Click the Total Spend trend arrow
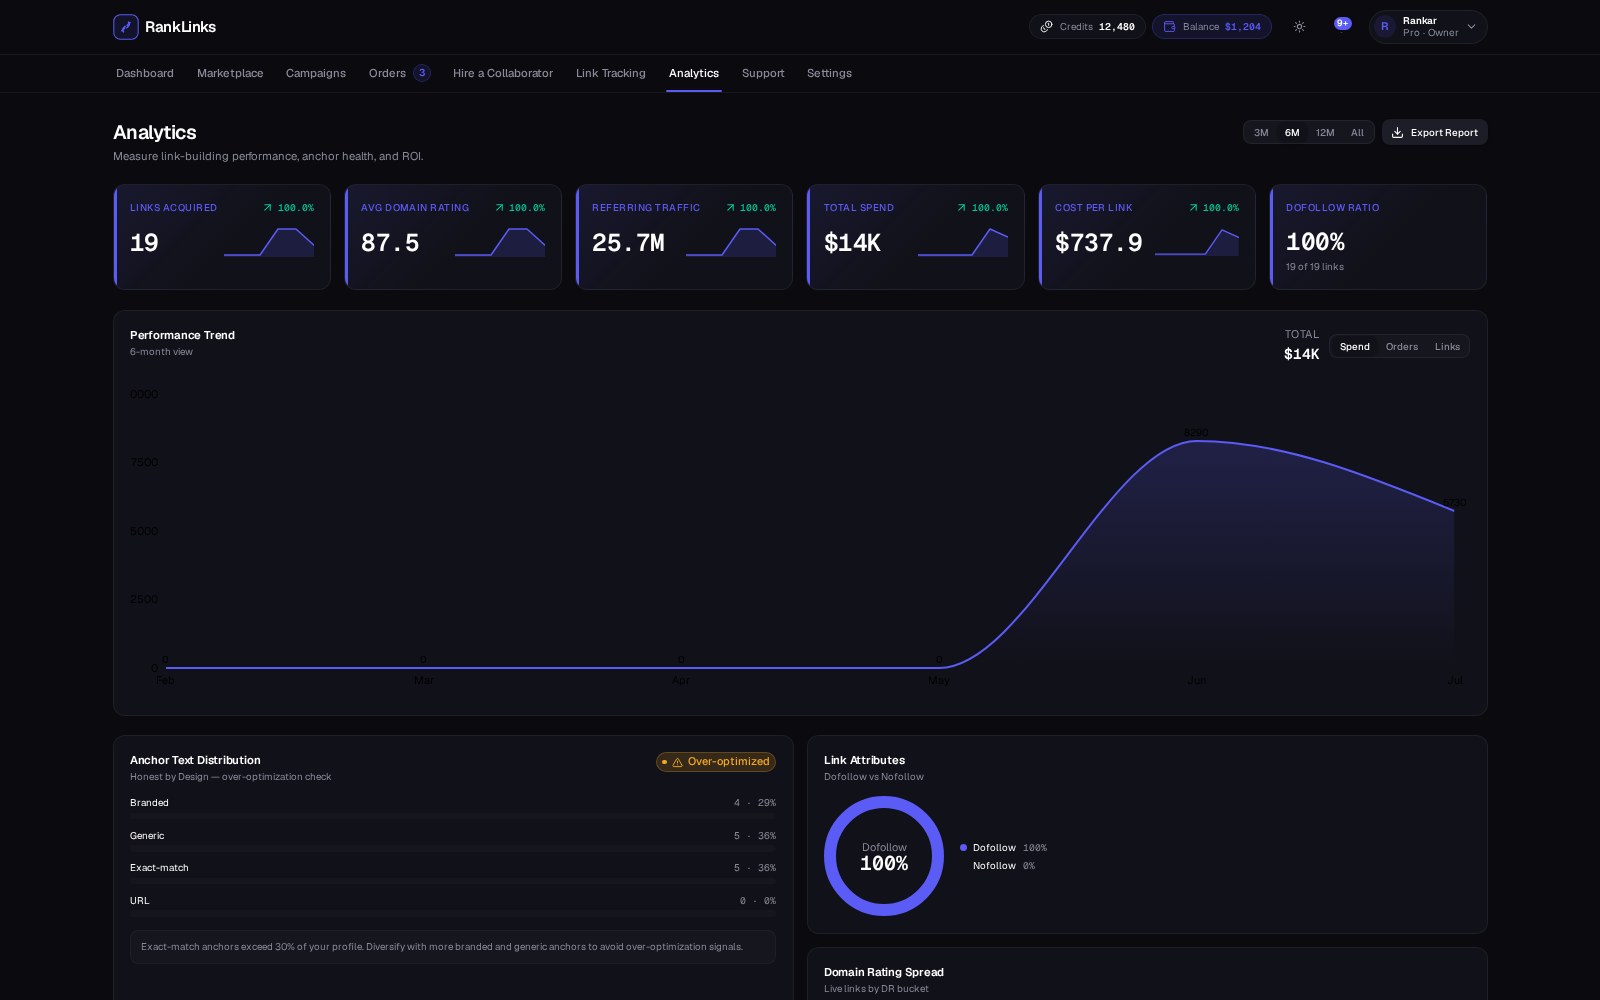 coord(961,208)
